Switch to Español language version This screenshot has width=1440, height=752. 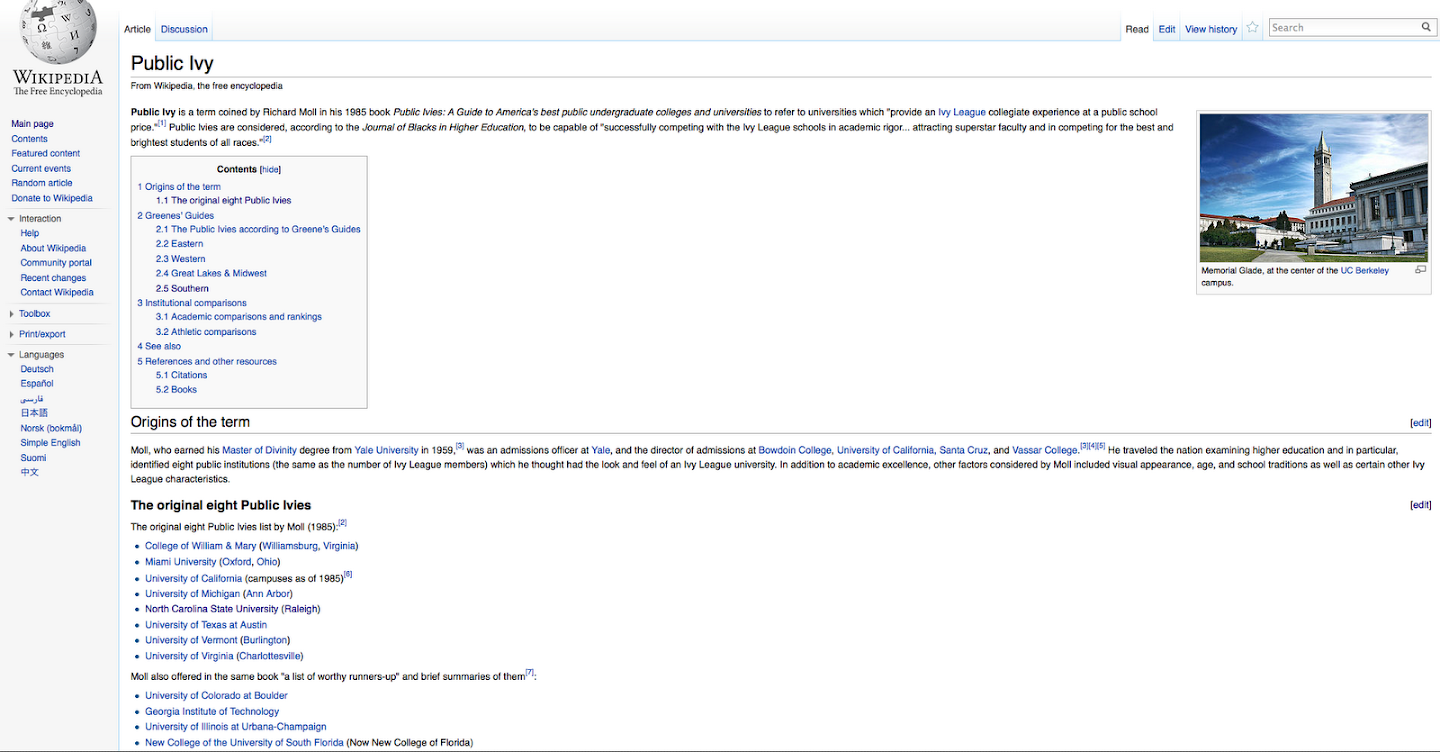tap(37, 384)
